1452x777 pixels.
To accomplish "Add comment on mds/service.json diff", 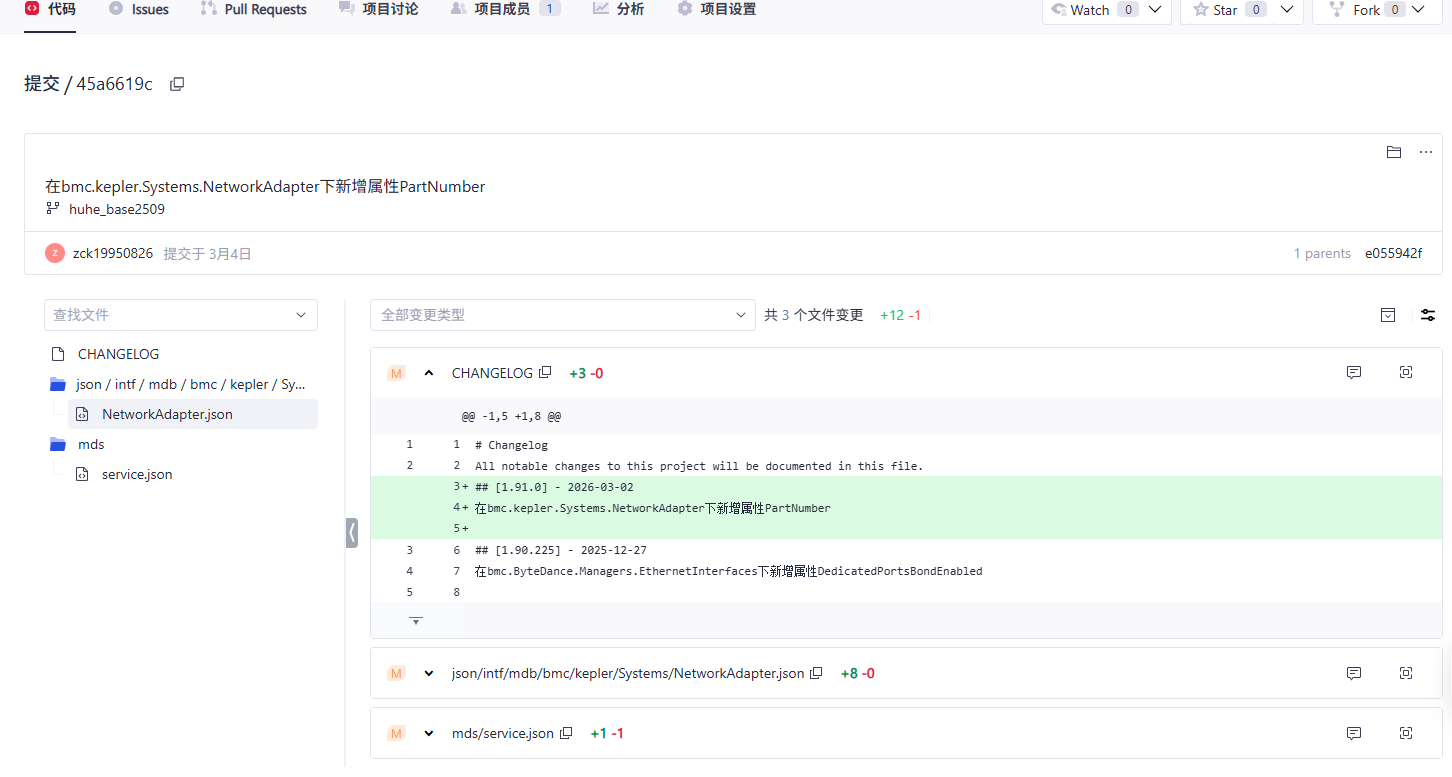I will click(x=1354, y=733).
